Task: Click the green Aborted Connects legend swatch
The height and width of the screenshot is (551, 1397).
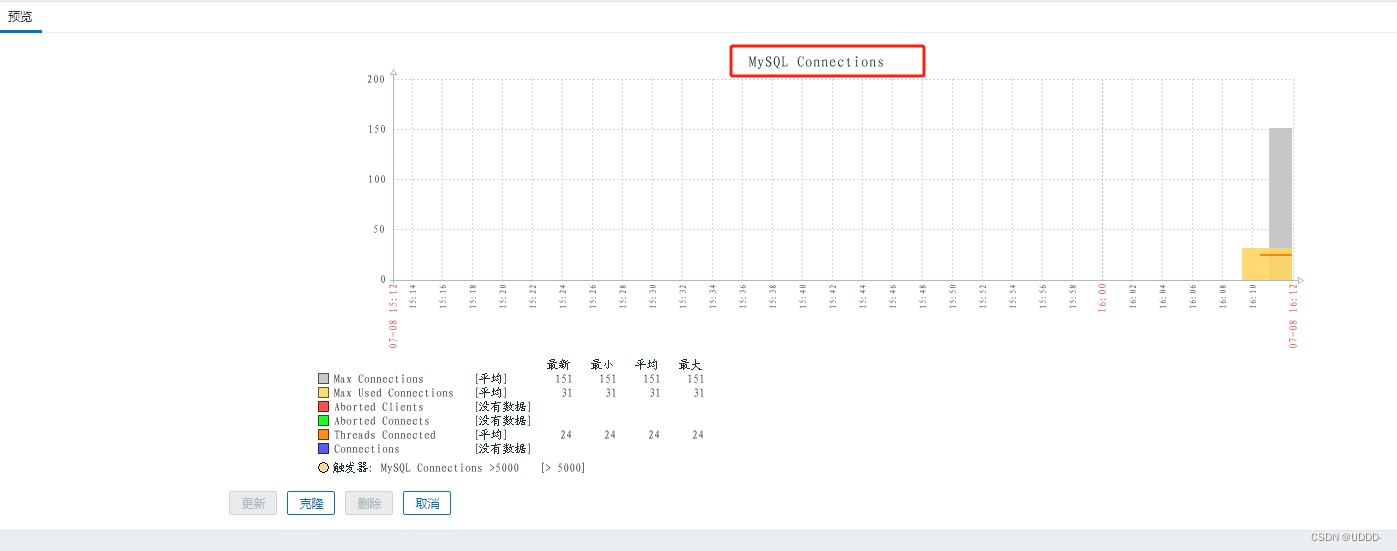Action: click(323, 421)
